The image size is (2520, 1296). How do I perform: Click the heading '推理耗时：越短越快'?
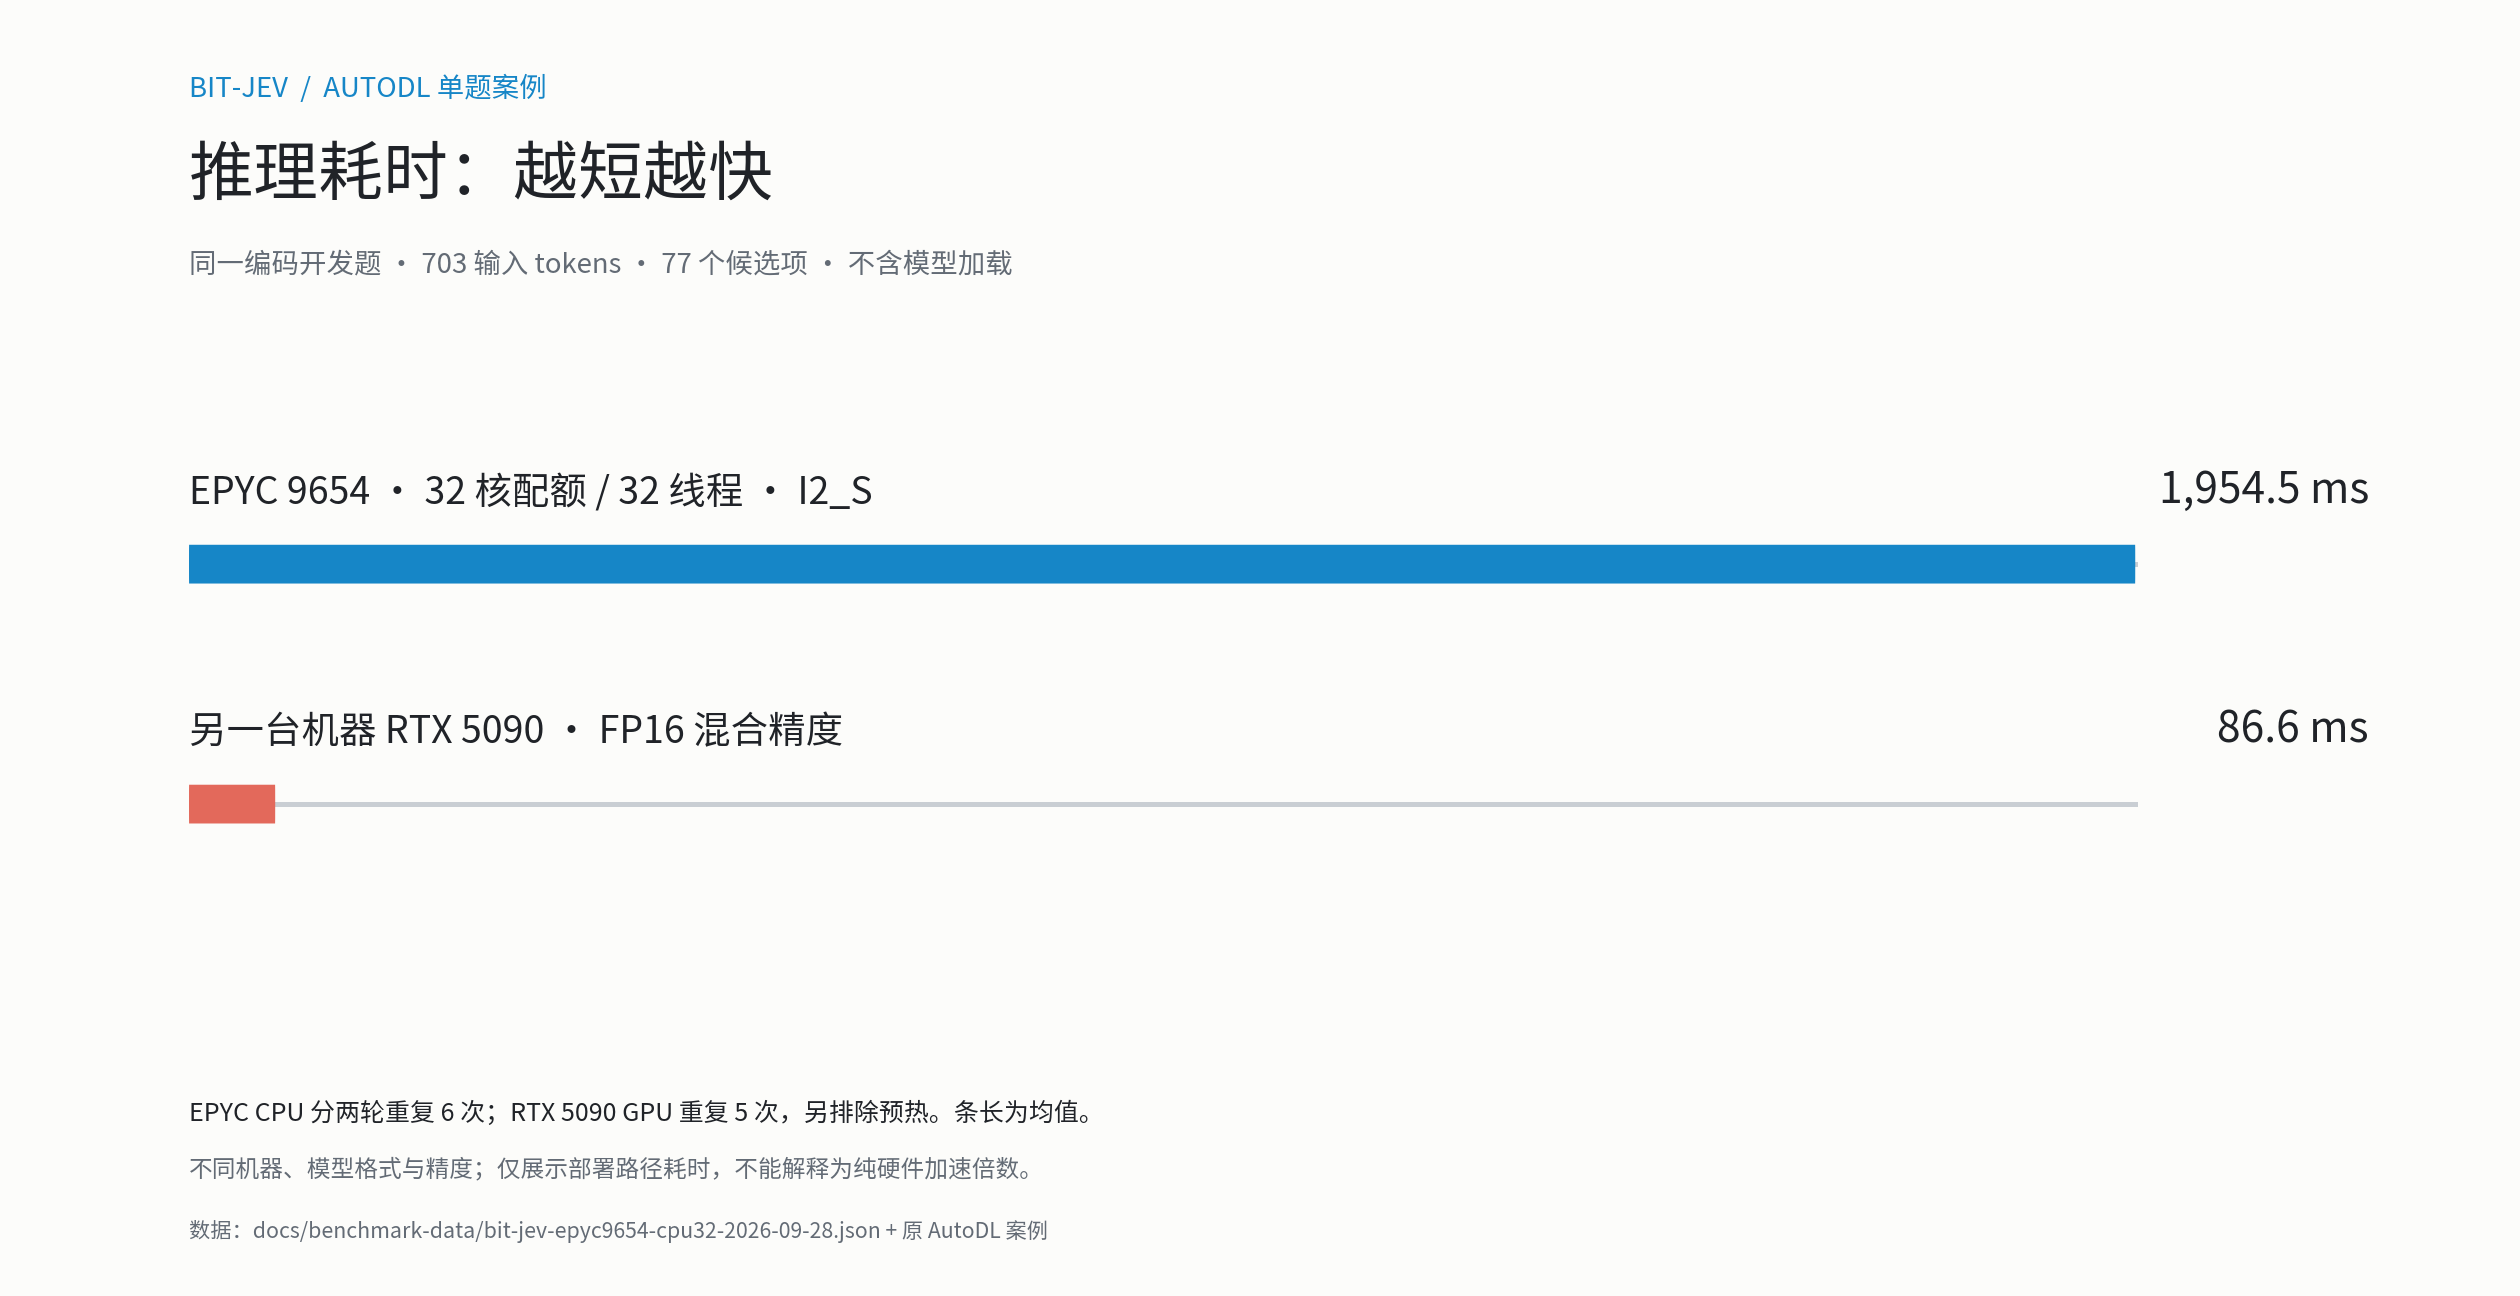pyautogui.click(x=481, y=171)
